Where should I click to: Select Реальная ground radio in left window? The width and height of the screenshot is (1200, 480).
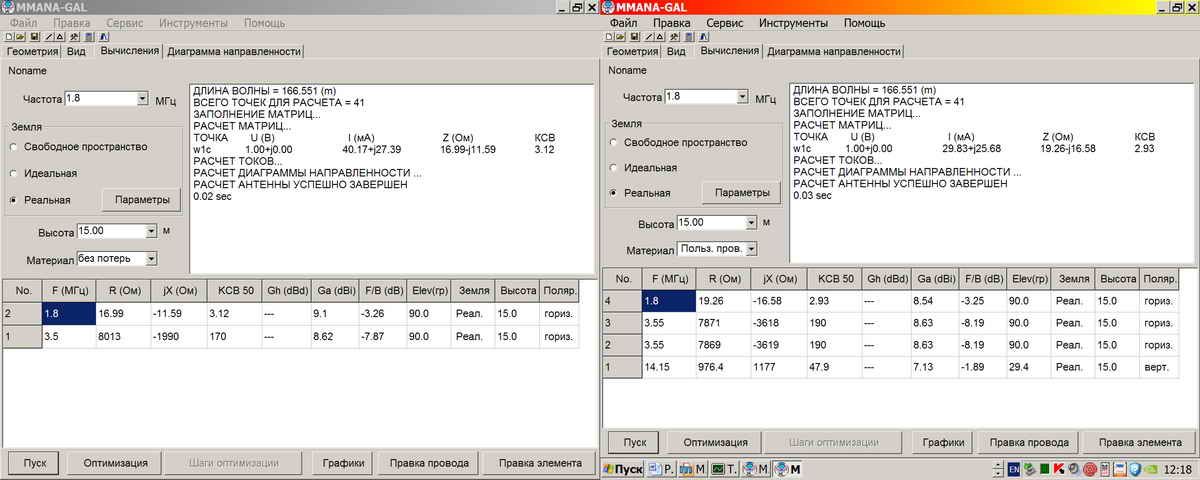(14, 200)
